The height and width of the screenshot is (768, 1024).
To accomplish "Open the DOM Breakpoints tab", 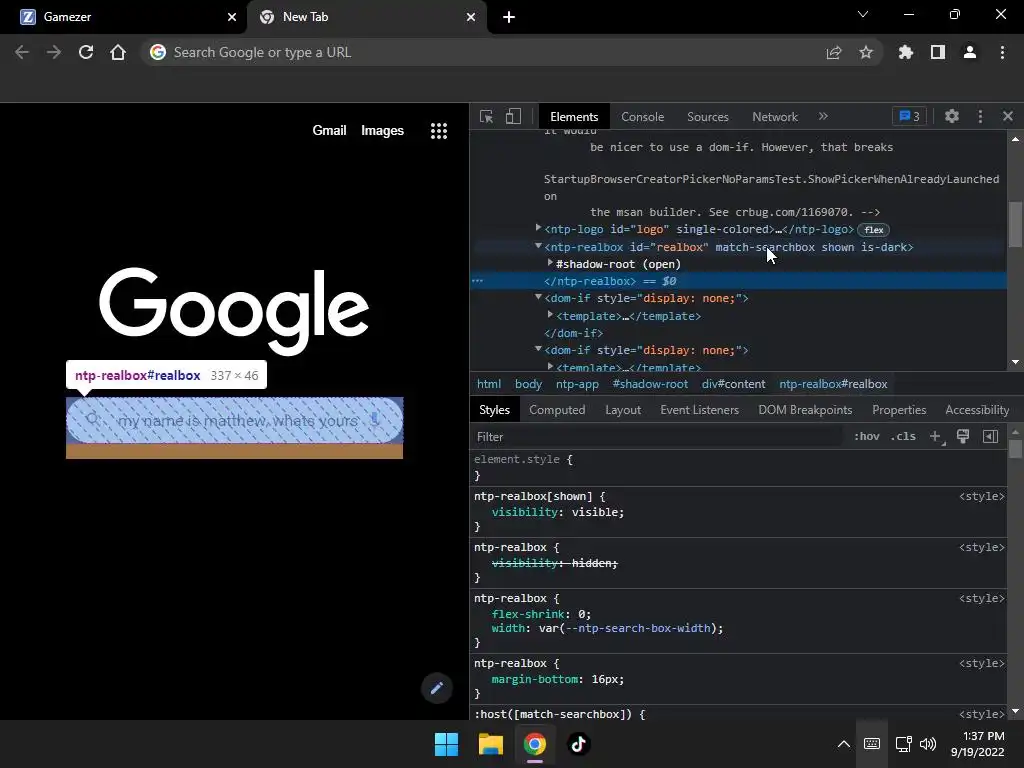I will (x=805, y=409).
